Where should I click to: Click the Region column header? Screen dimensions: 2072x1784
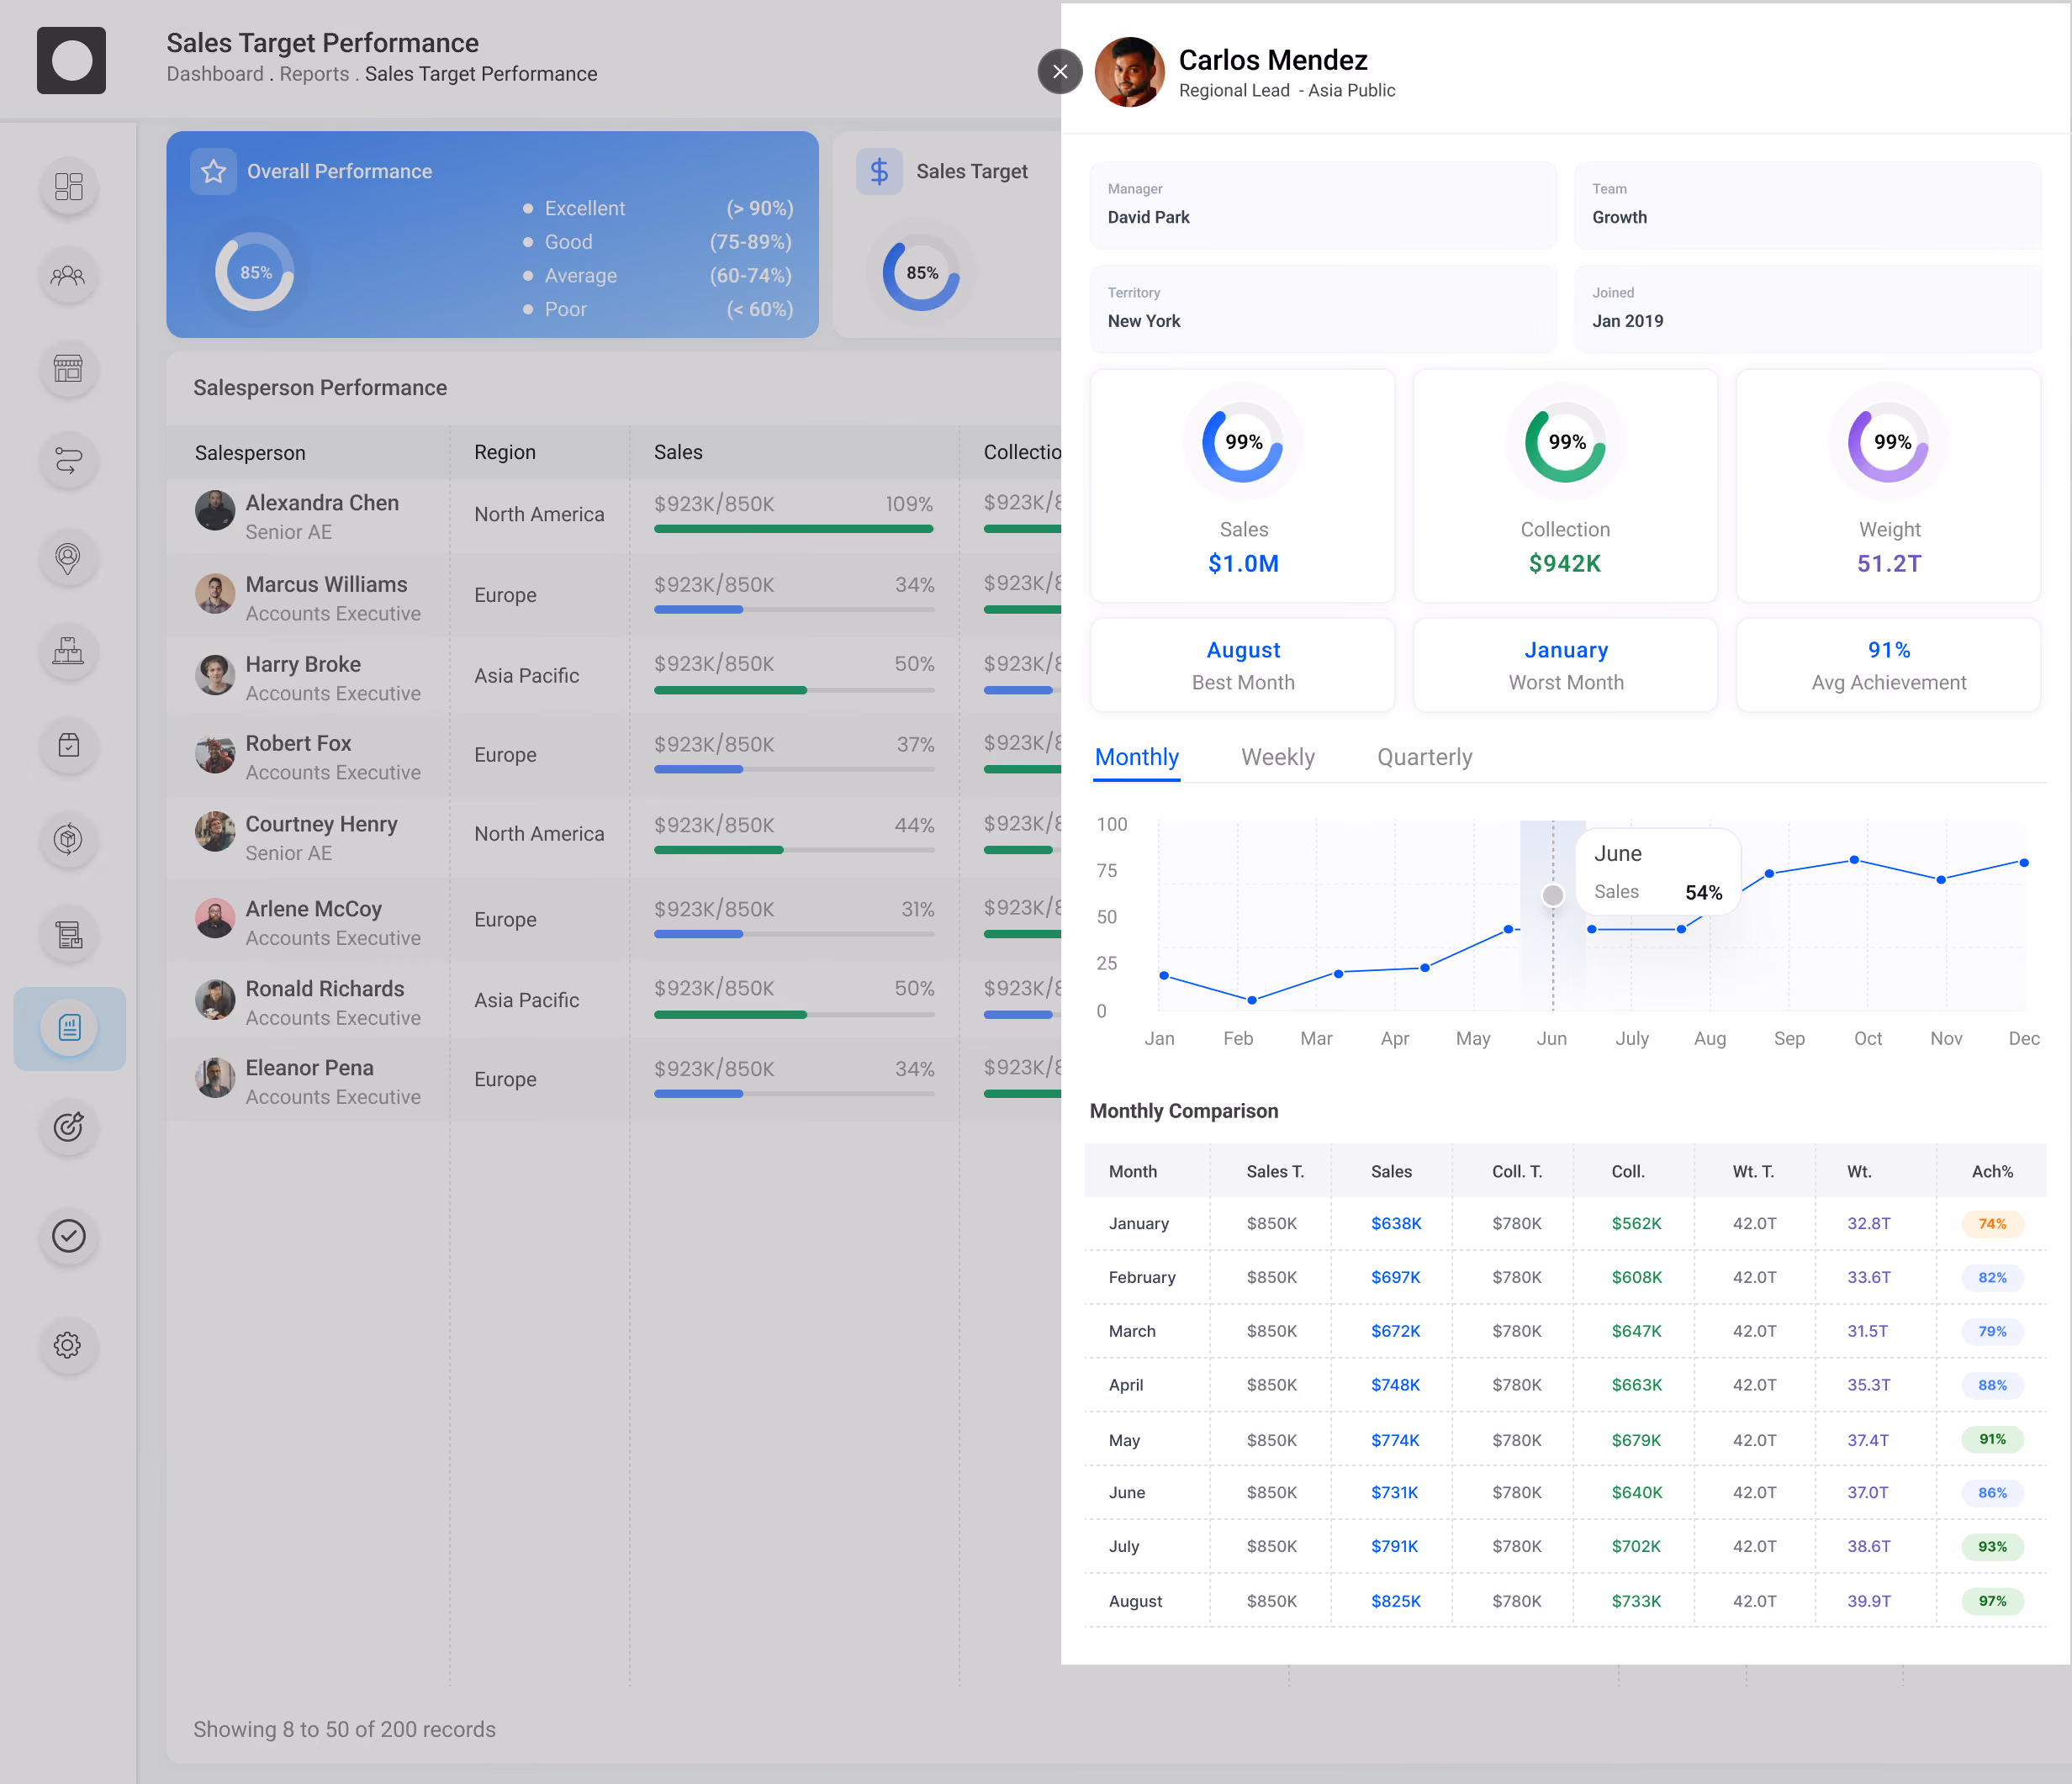(x=505, y=452)
